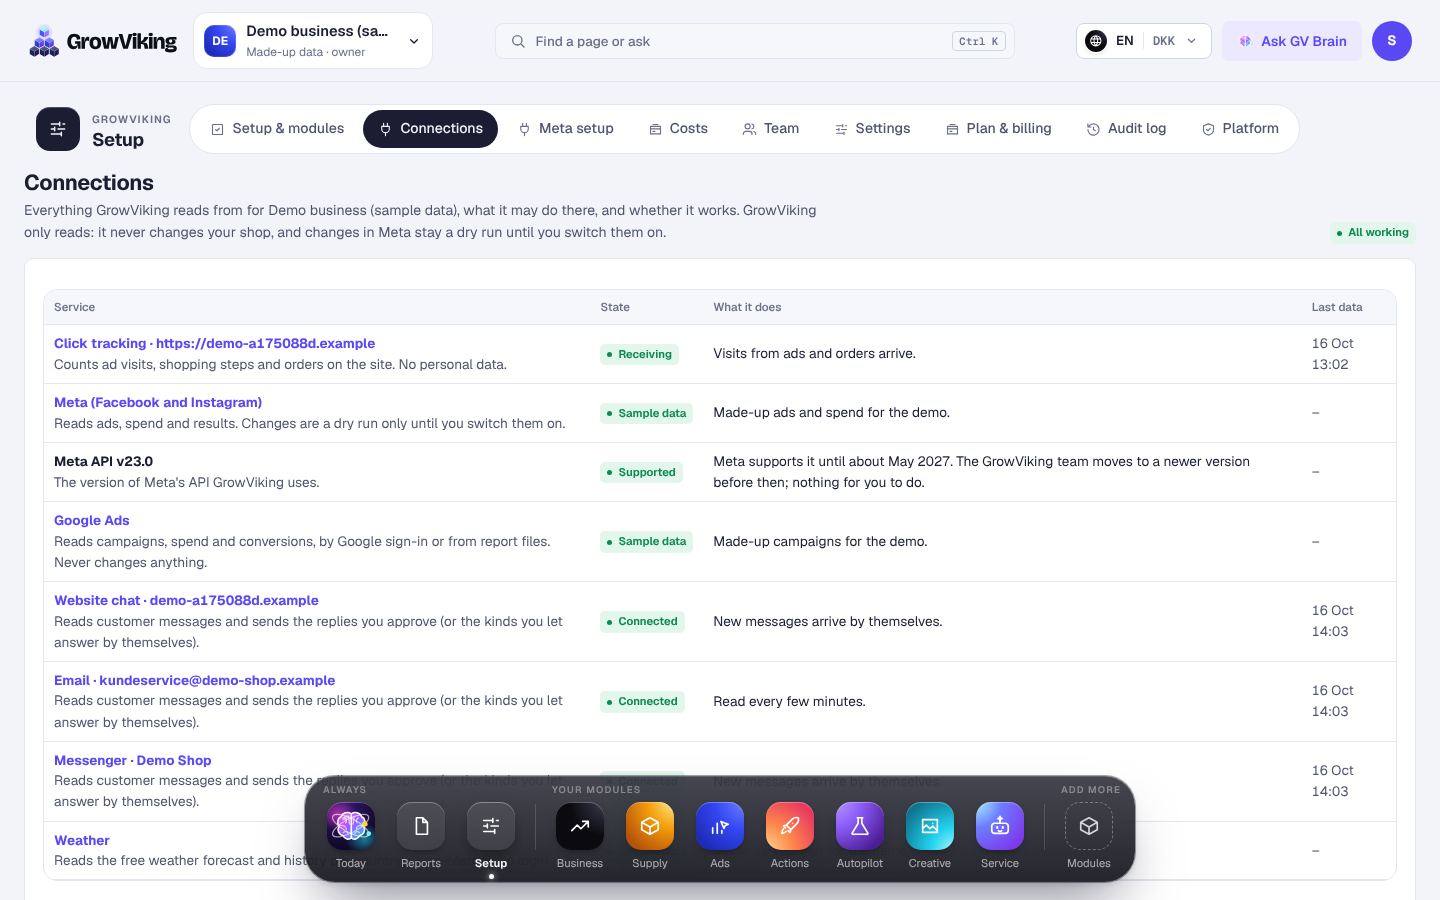The height and width of the screenshot is (900, 1440).
Task: Open the Email kundeservice connection link
Action: click(194, 680)
